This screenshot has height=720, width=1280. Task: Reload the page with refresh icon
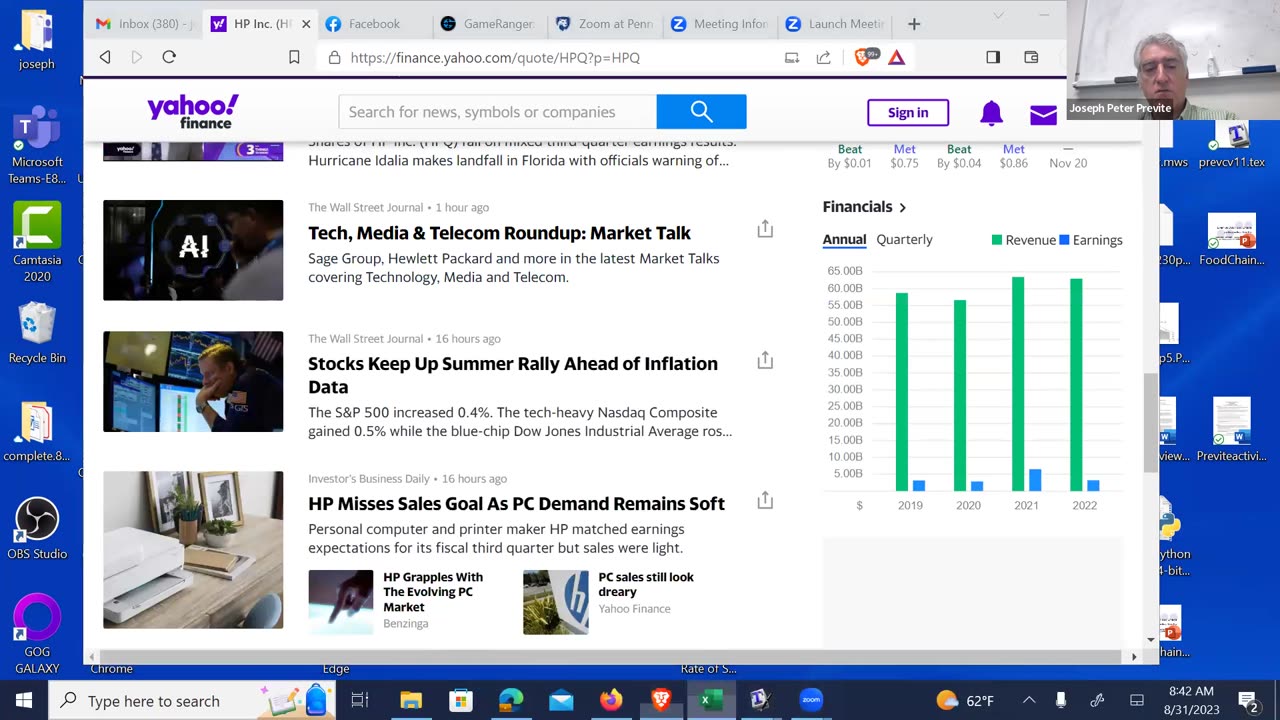click(x=169, y=57)
